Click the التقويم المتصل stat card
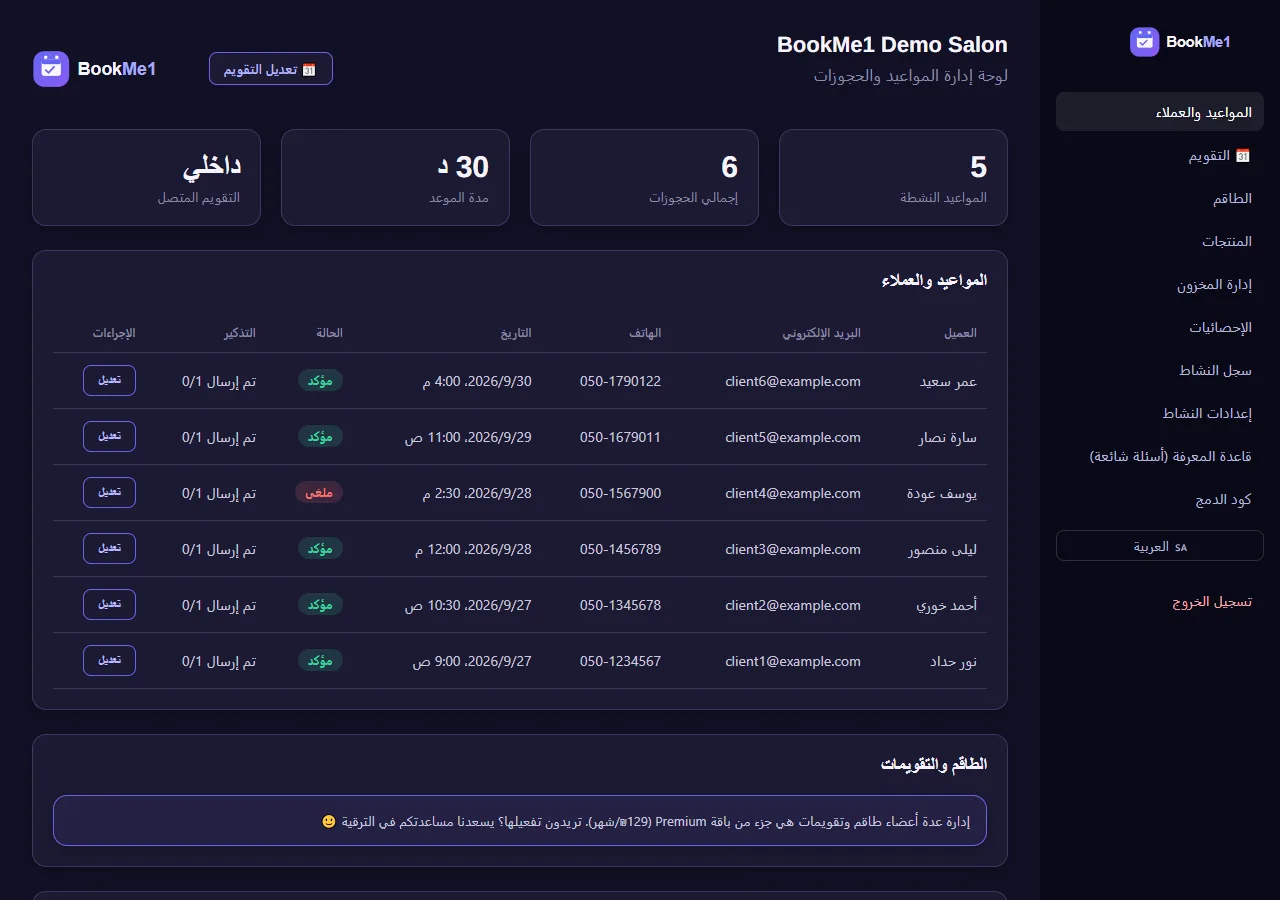 coord(146,177)
